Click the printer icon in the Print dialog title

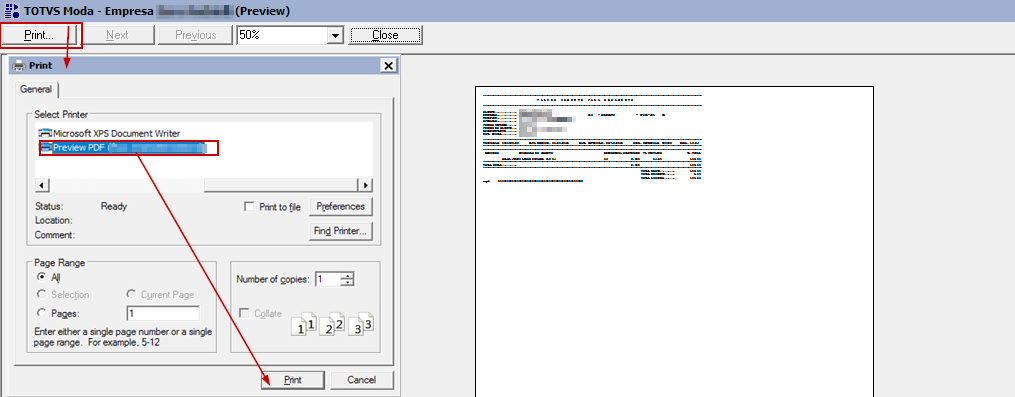tap(19, 65)
